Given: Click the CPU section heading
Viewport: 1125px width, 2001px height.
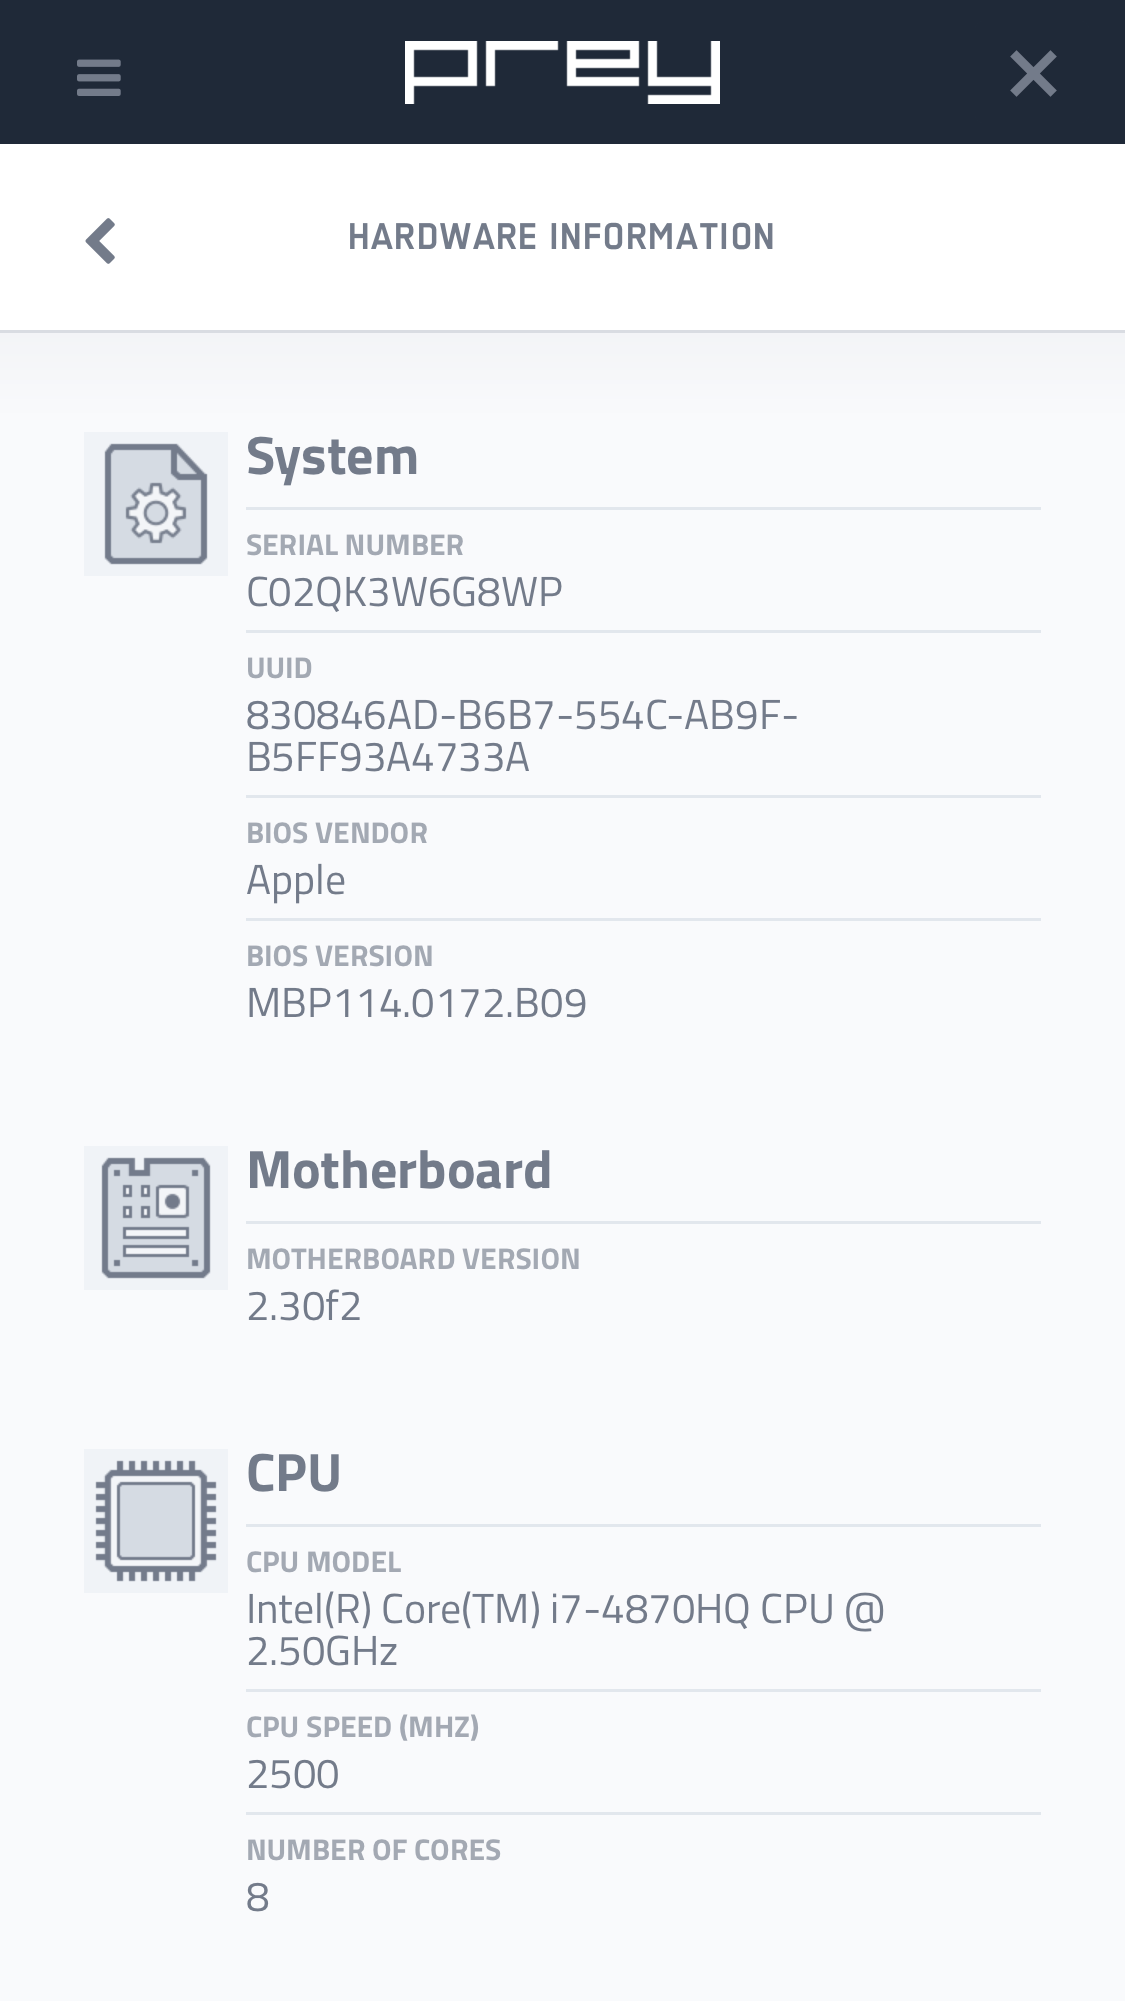Looking at the screenshot, I should coord(294,1474).
